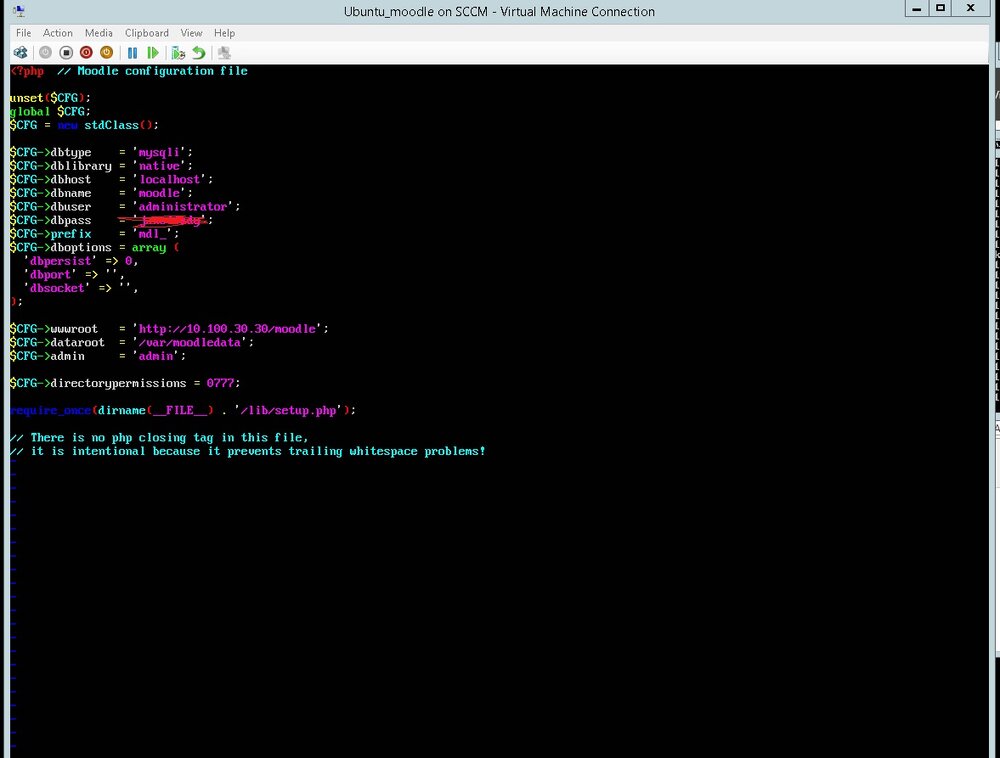The image size is (1000, 758).
Task: Click the $CFG->admin 'admin' value
Action: [x=156, y=356]
